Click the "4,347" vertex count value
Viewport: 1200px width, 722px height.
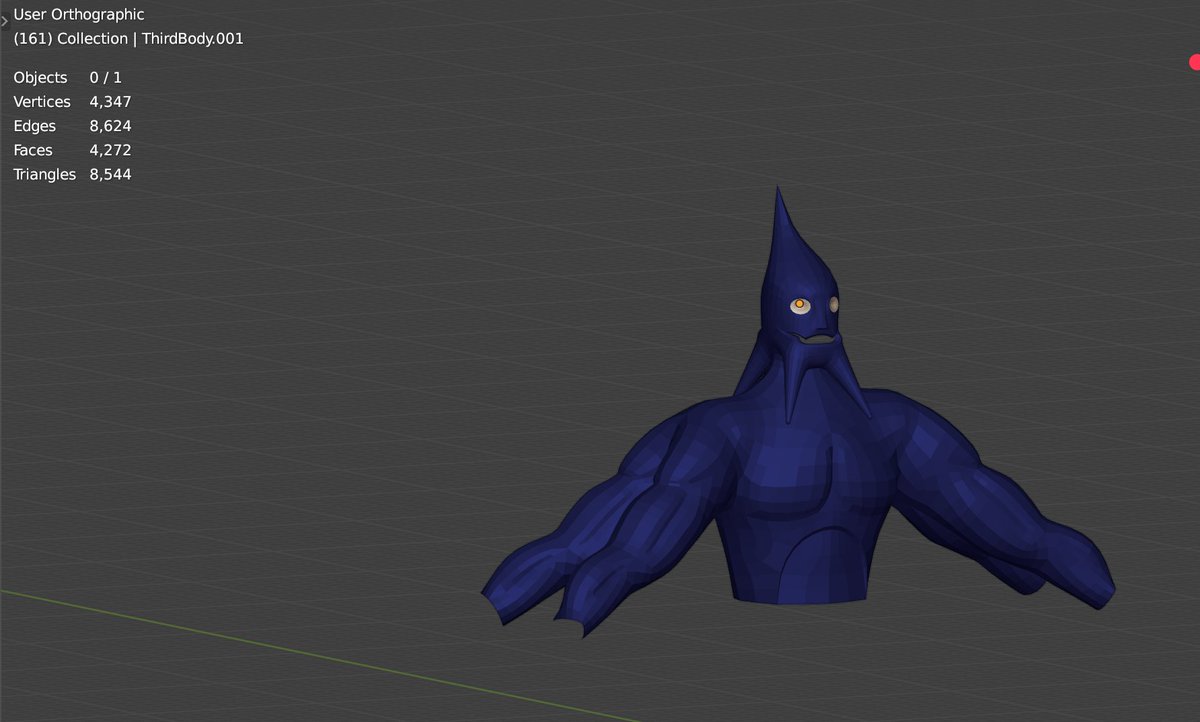click(x=110, y=102)
